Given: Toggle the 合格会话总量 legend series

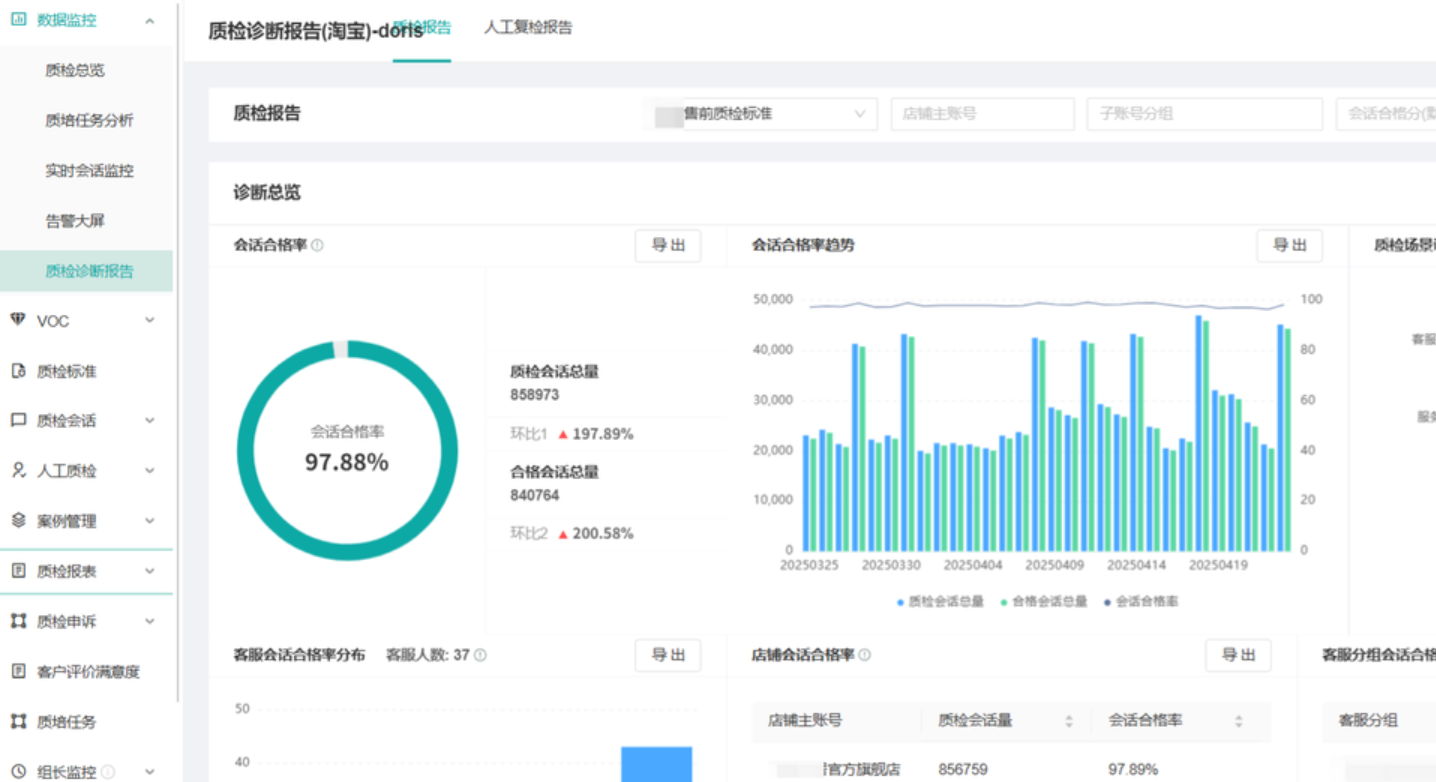Looking at the screenshot, I should point(1043,602).
